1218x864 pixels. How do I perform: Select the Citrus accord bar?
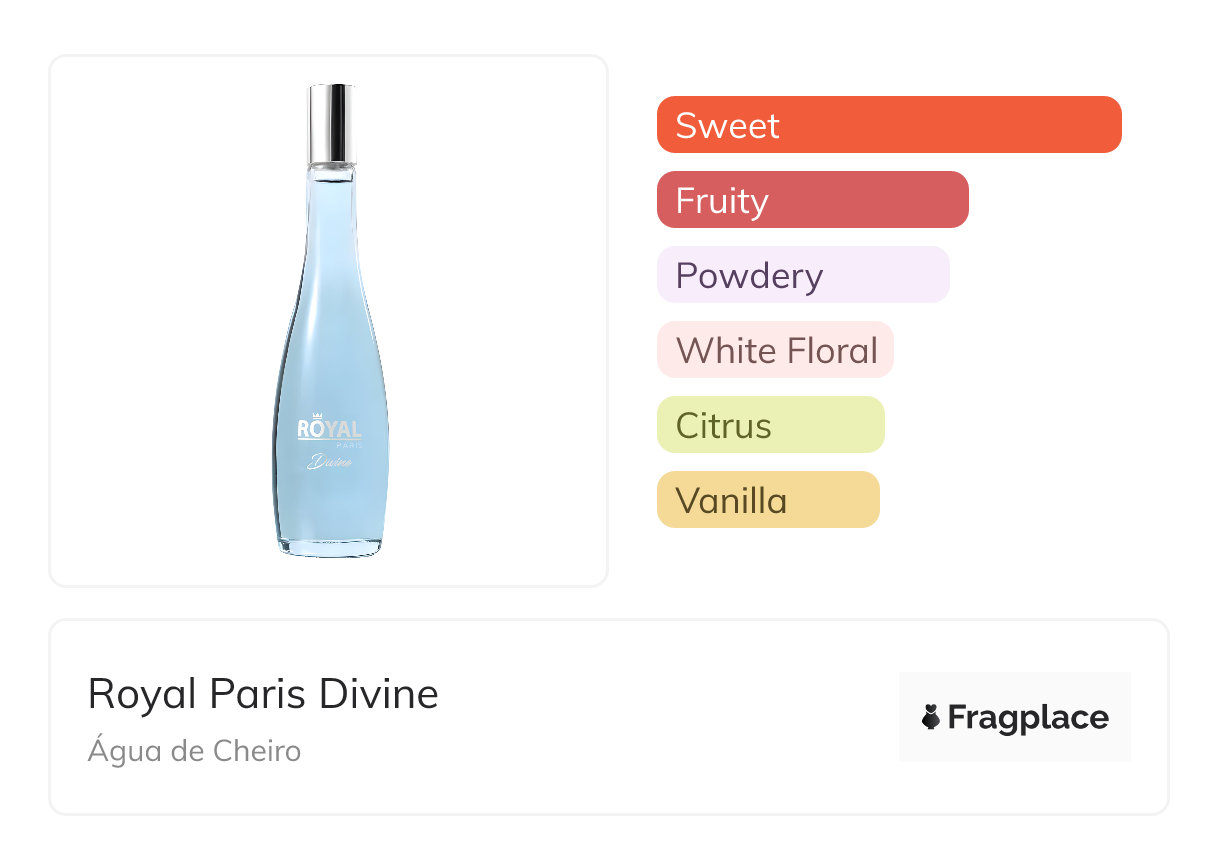point(770,425)
